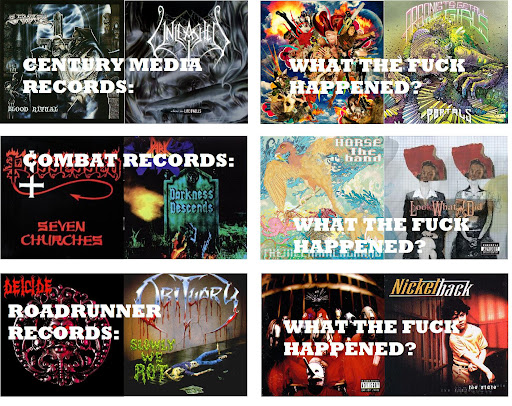Click the red Deicide logo
Image resolution: width=512 pixels, height=406 pixels.
28,288
